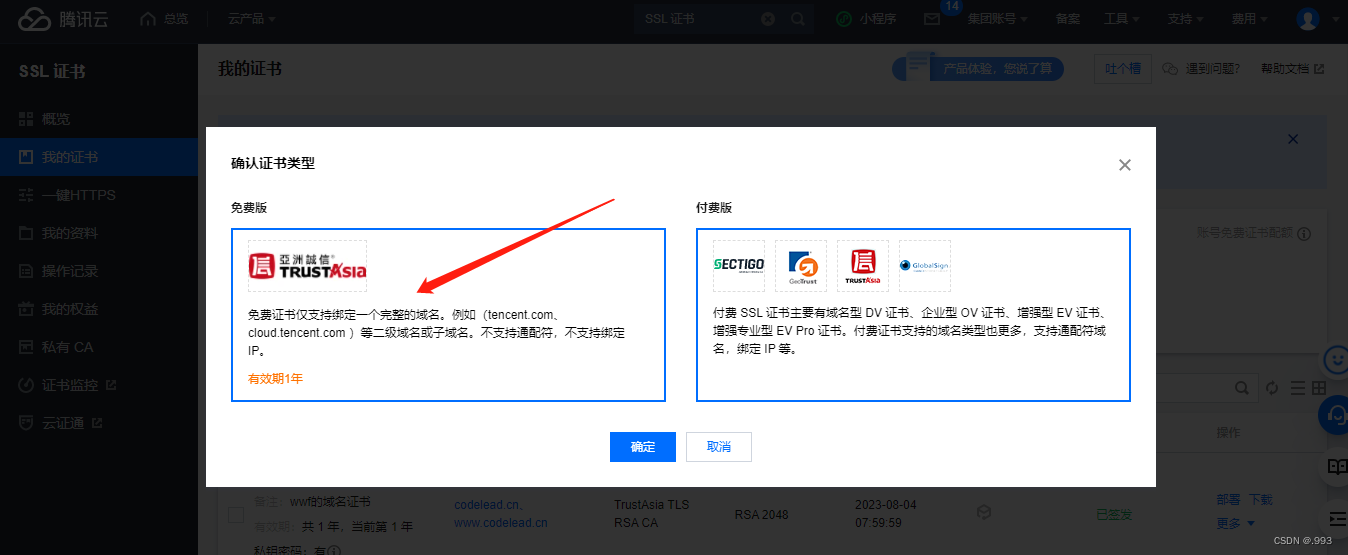Image resolution: width=1348 pixels, height=555 pixels.
Task: Open 私有 CA sidebar icon
Action: tap(27, 347)
